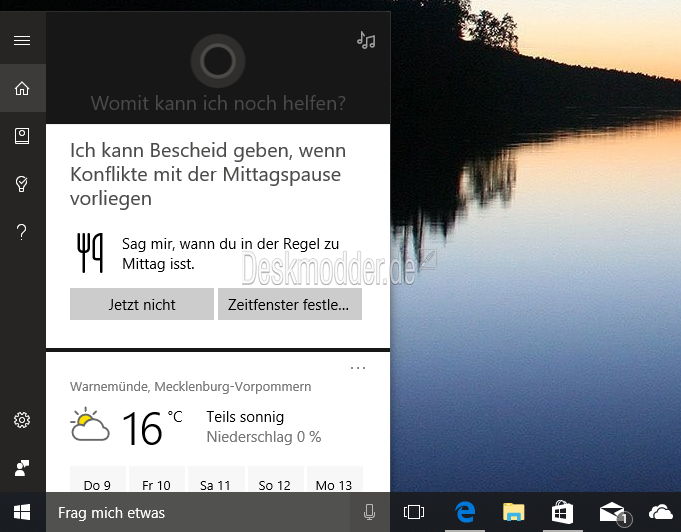
Task: Dismiss lunch card with Jetzt nicht
Action: click(x=142, y=304)
